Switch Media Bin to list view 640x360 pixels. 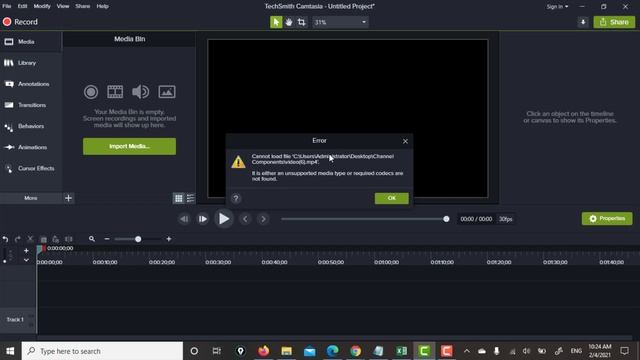[191, 198]
